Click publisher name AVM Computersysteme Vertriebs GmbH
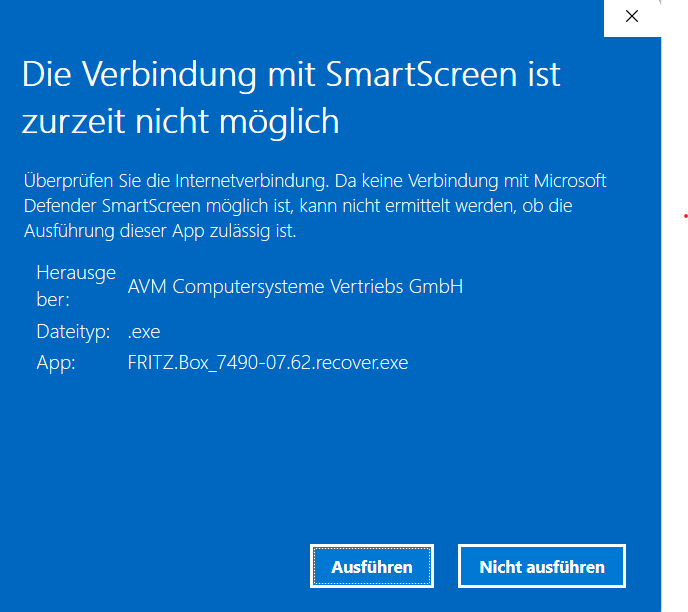Screen dimensions: 688x612 click(x=295, y=286)
